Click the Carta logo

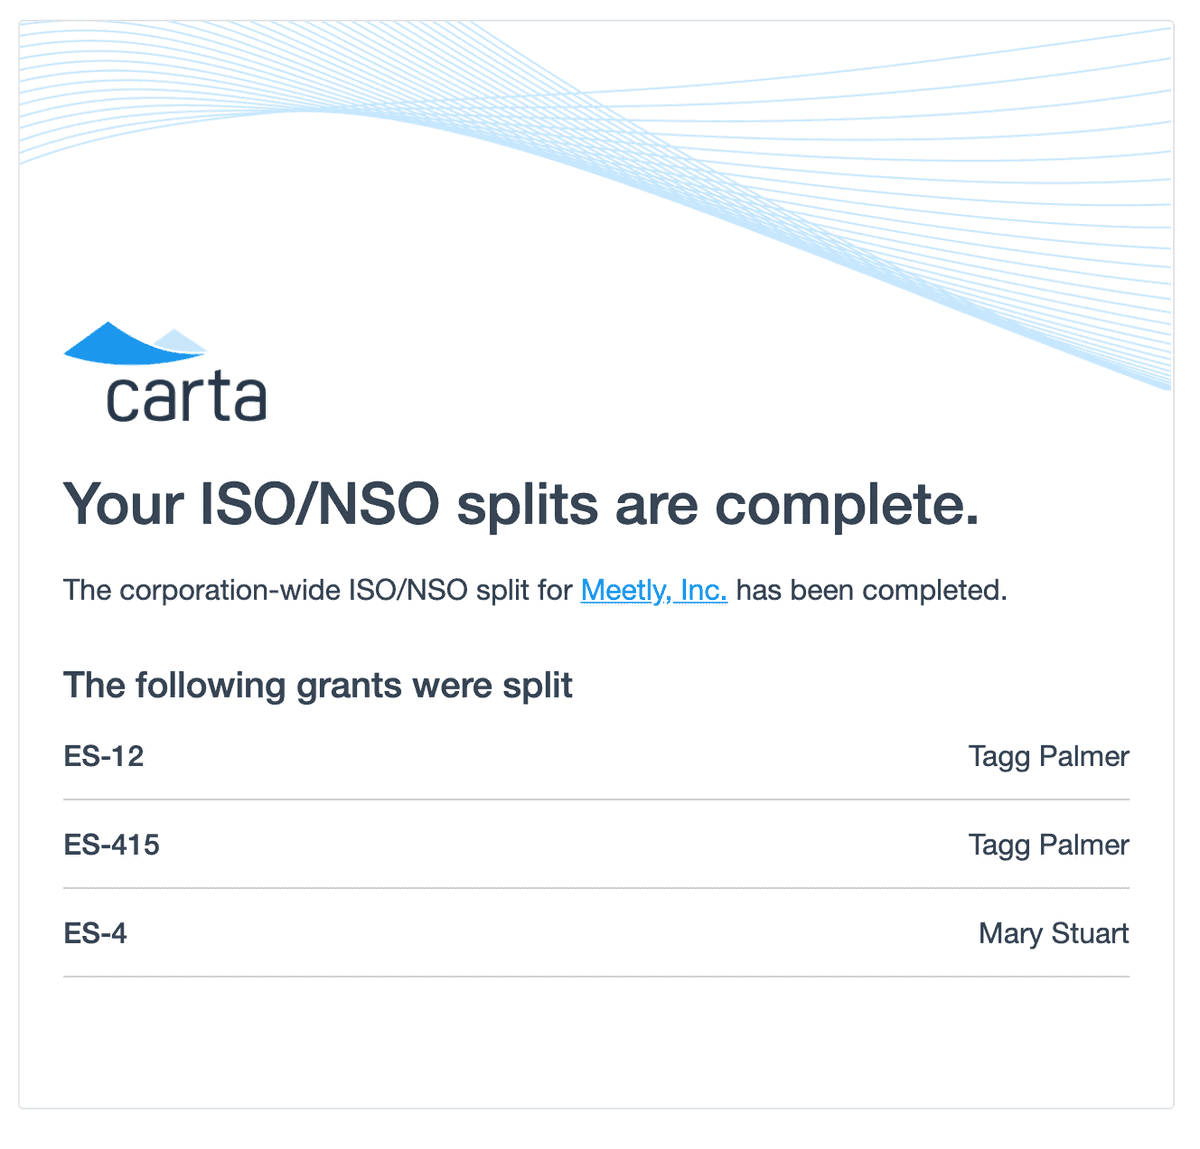pos(165,372)
